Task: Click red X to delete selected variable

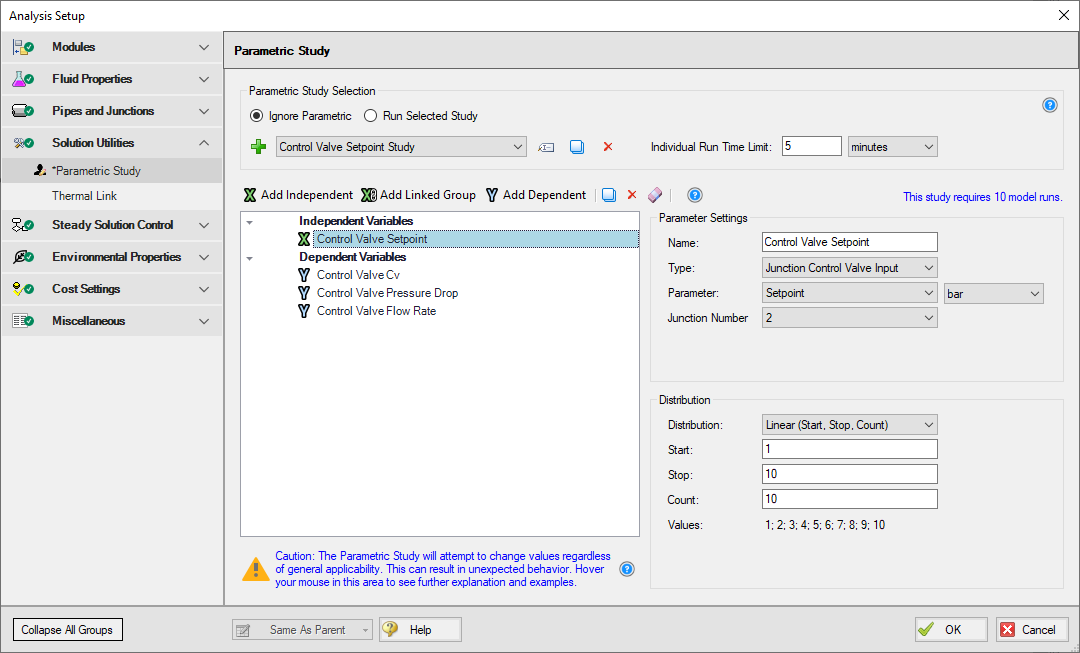Action: (632, 195)
